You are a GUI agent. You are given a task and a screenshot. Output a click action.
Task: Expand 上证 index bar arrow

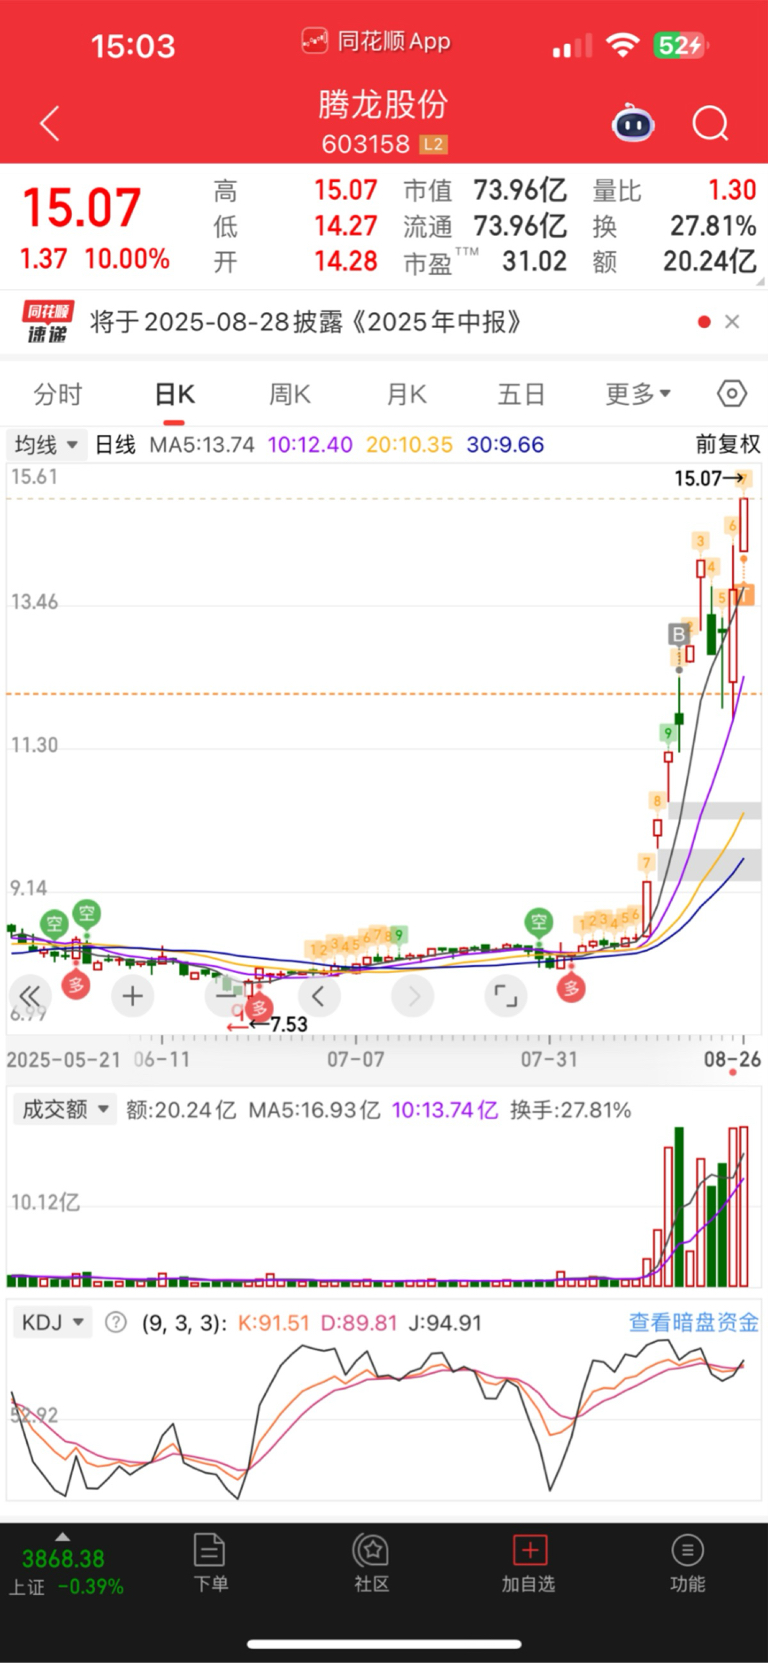coord(62,1536)
